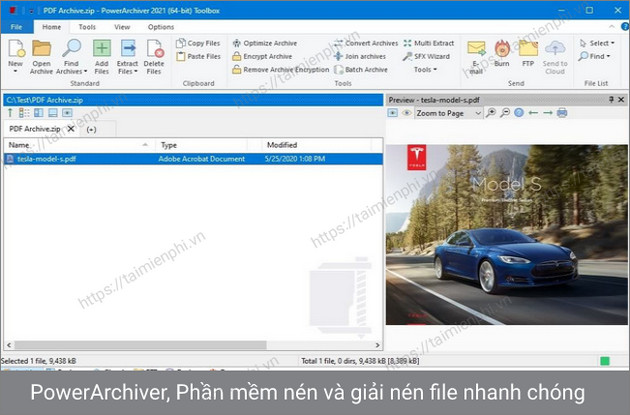Viewport: 630px width, 415px height.
Task: Click Copy Files in Clipboard group
Action: [x=198, y=43]
